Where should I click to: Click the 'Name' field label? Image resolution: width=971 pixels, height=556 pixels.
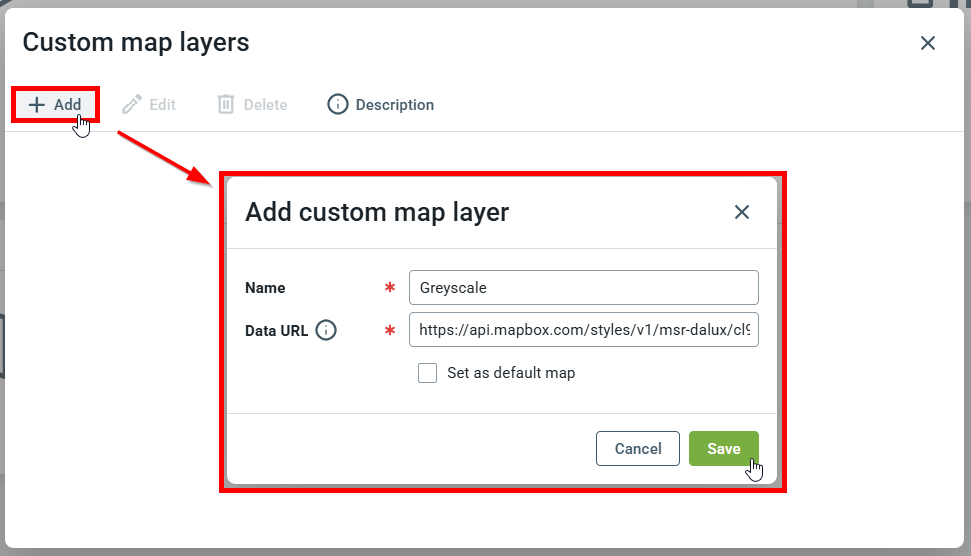[x=265, y=288]
